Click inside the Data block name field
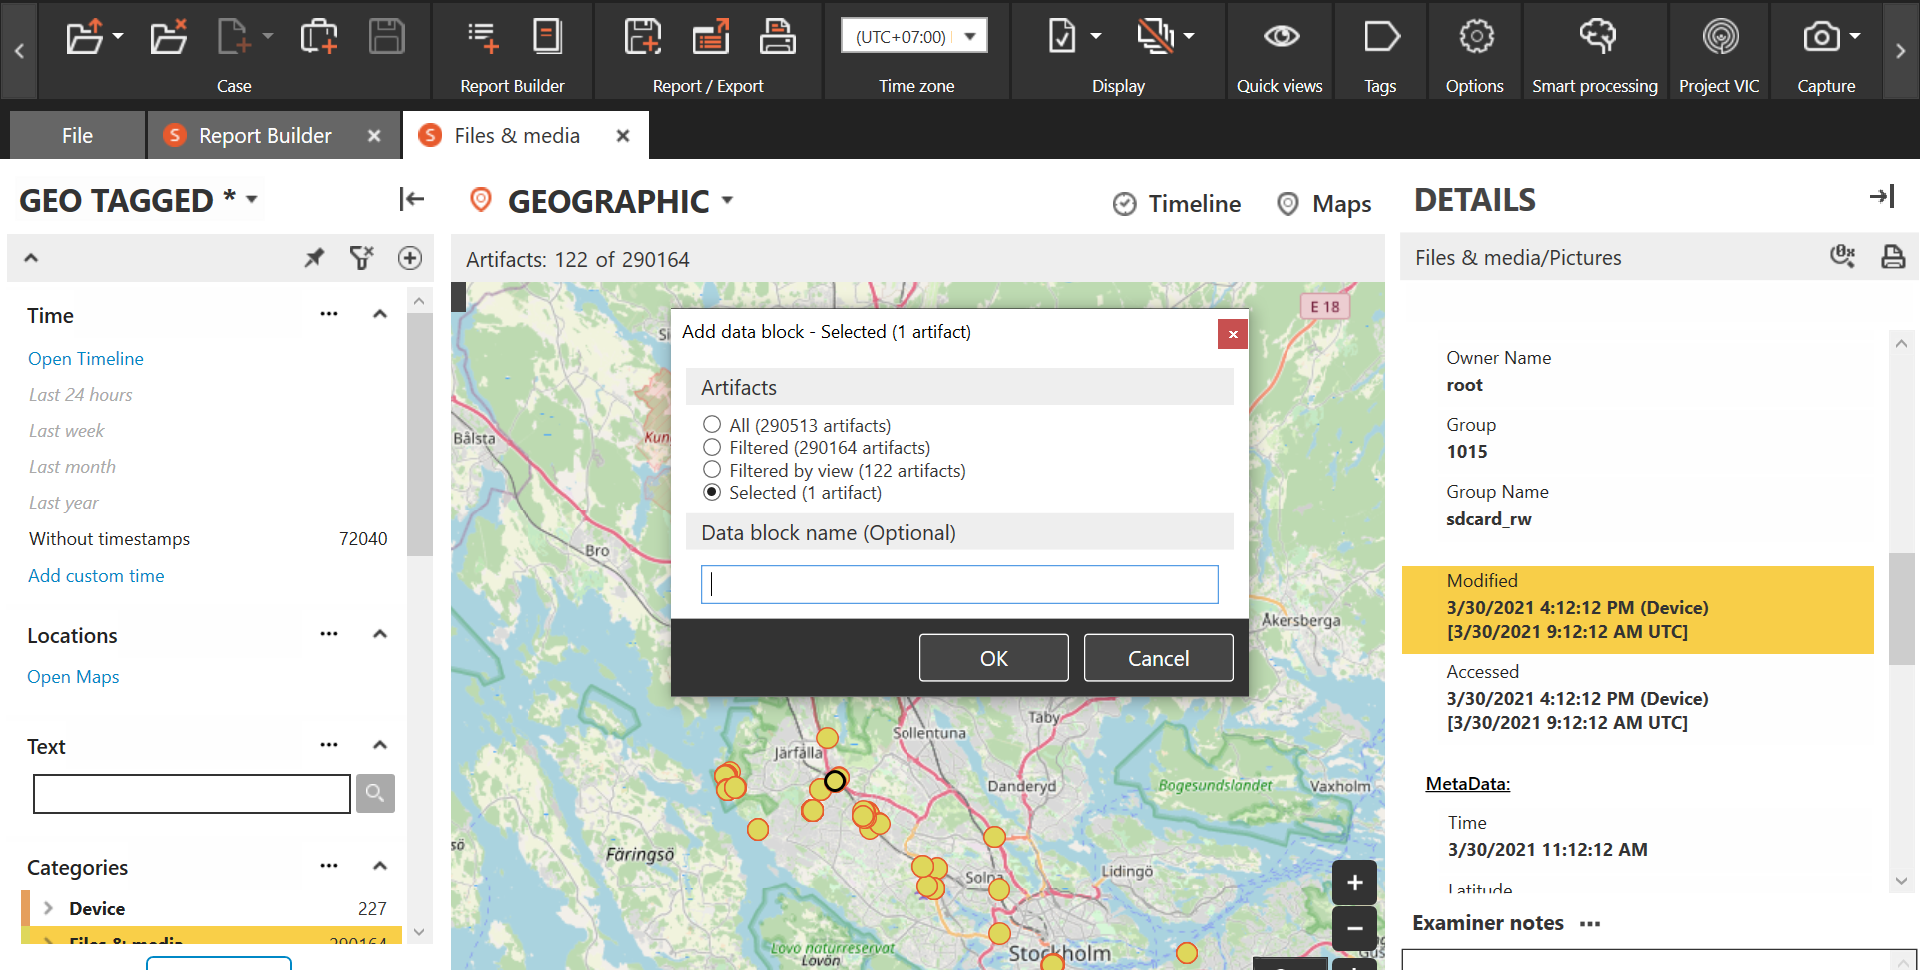The height and width of the screenshot is (970, 1920). (959, 584)
